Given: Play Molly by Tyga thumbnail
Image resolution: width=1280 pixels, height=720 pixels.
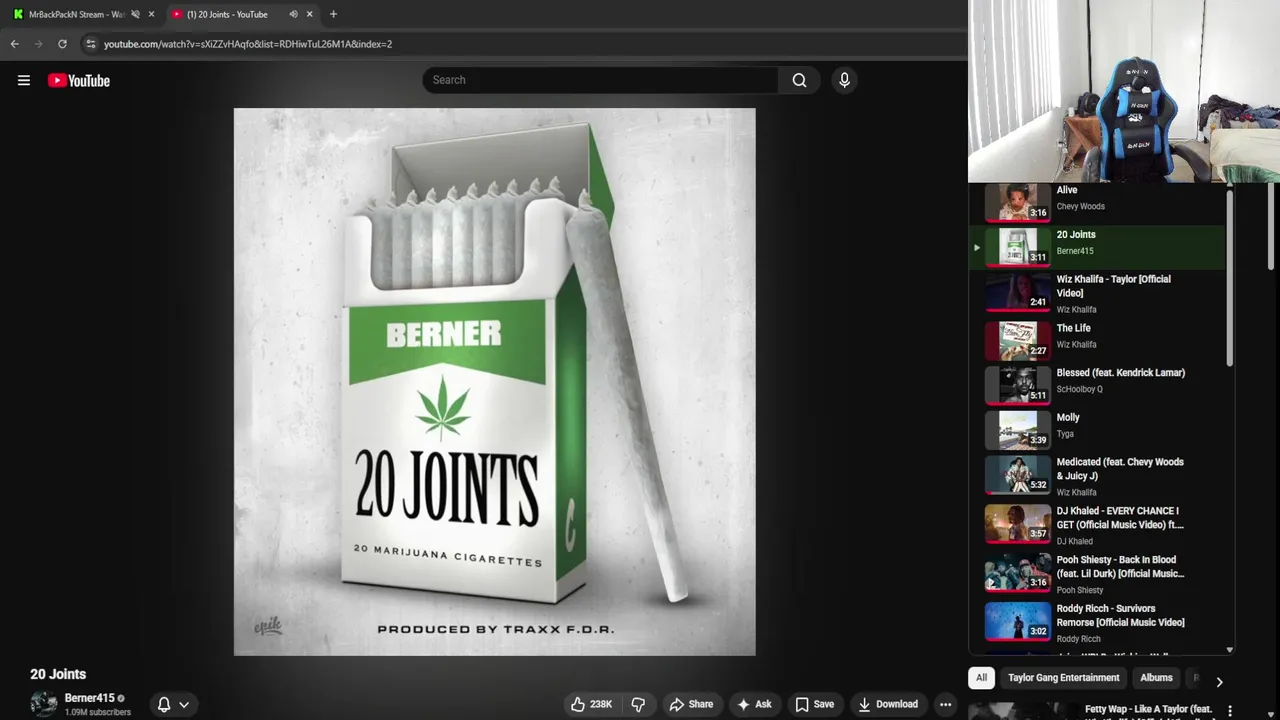Looking at the screenshot, I should coord(1018,430).
